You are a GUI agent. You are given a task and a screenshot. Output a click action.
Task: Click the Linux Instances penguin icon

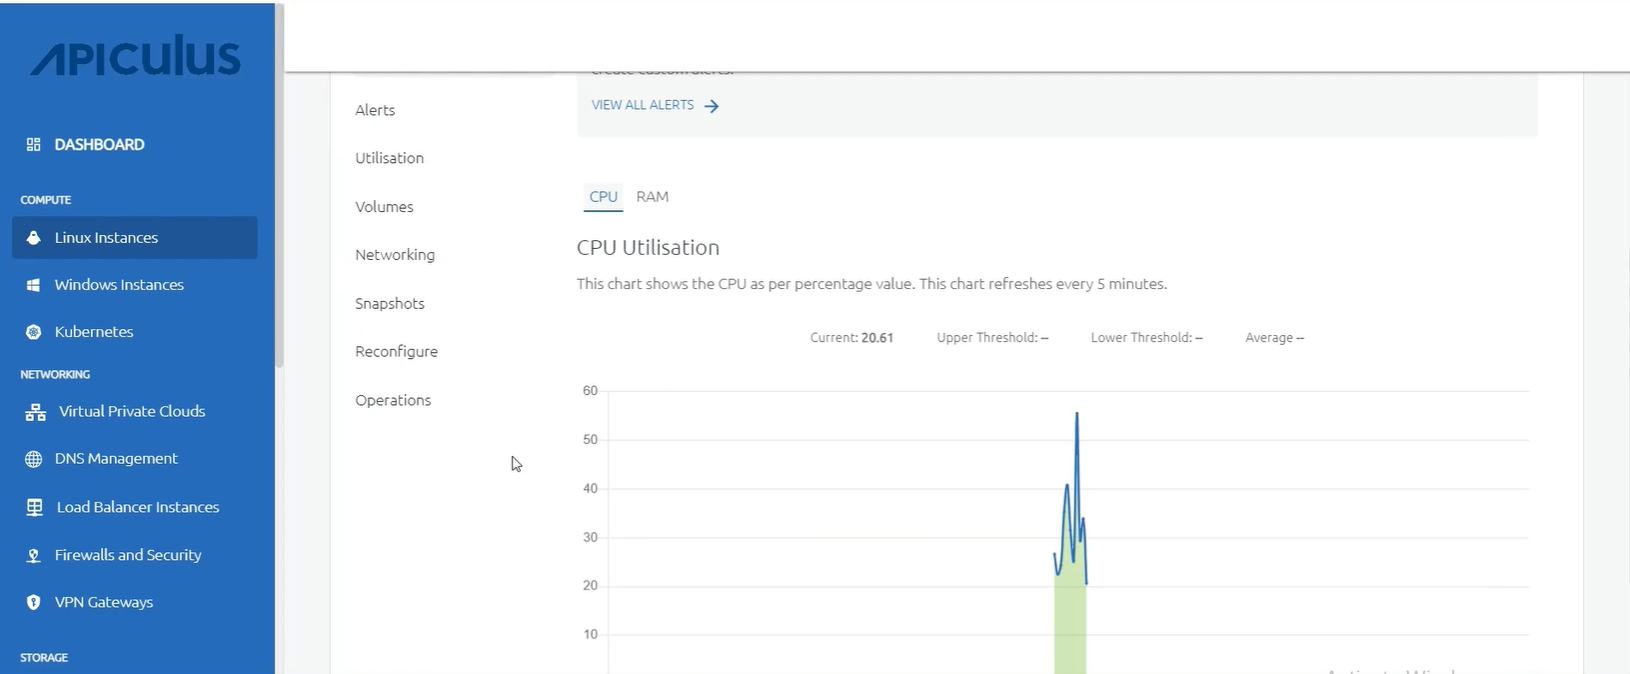(x=33, y=238)
